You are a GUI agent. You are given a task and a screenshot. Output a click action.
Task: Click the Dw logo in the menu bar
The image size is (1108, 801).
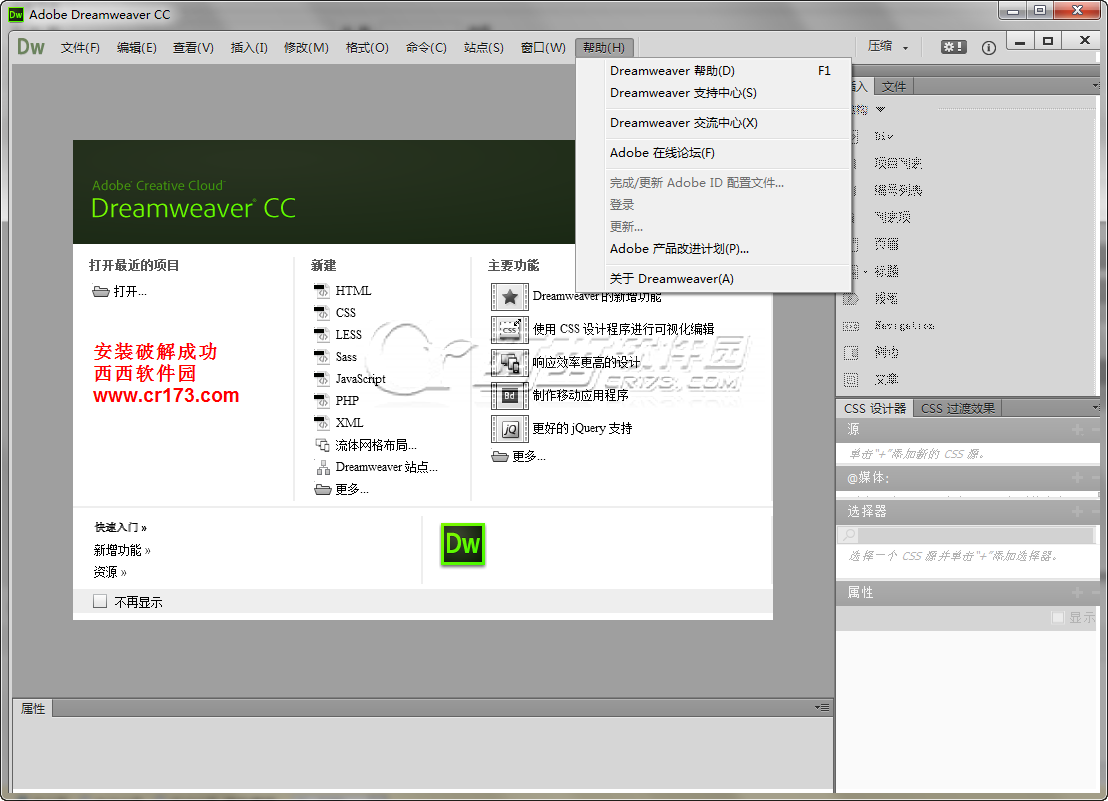pos(30,47)
